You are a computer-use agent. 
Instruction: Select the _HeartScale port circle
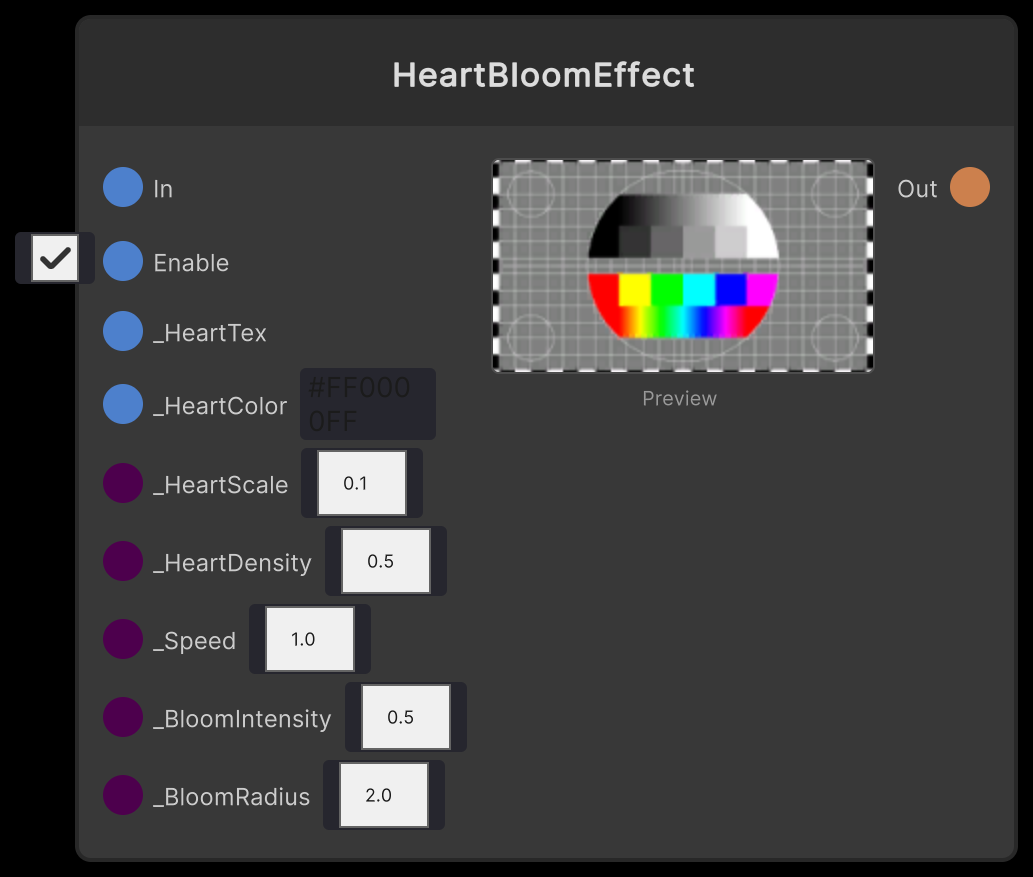coord(122,483)
